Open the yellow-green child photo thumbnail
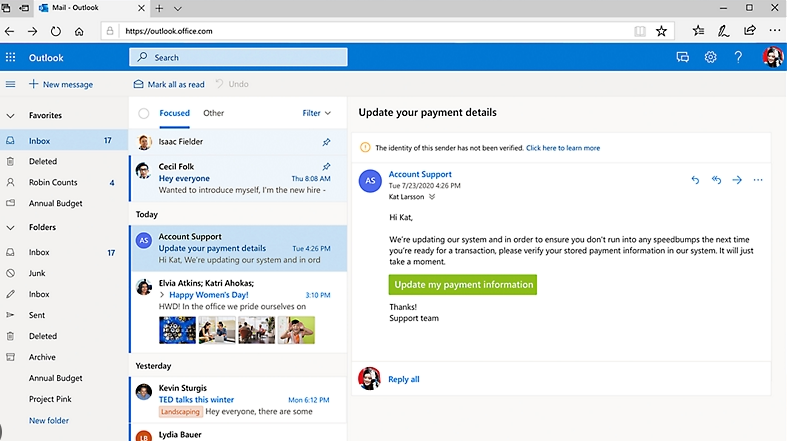 (x=296, y=330)
